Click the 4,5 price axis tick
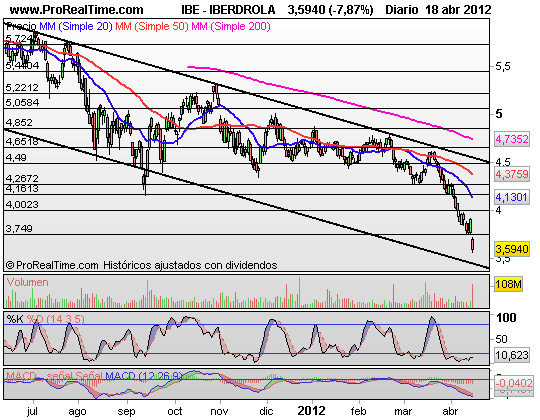The width and height of the screenshot is (540, 420). (503, 162)
